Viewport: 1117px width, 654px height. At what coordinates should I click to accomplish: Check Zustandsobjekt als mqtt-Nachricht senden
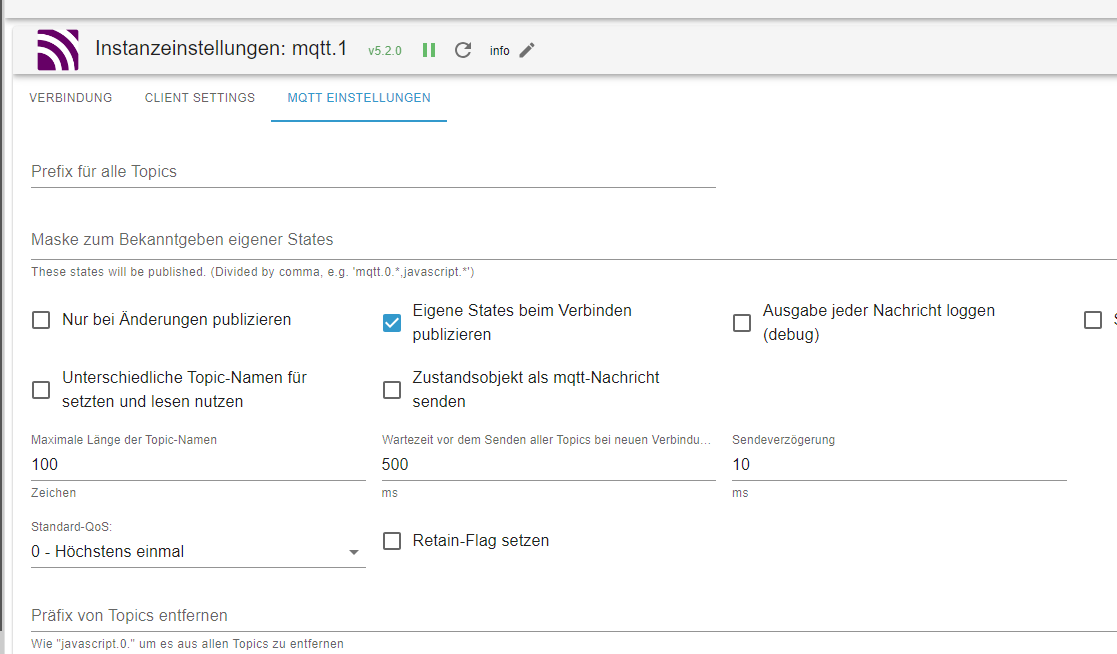pos(392,390)
